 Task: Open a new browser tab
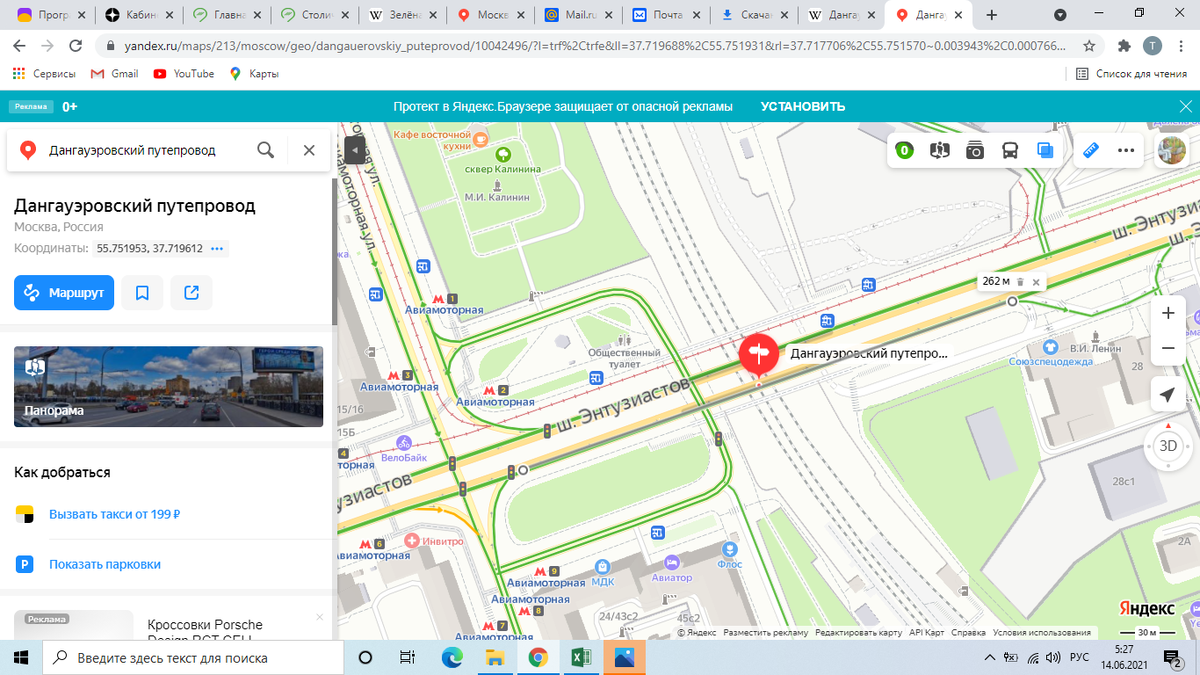(x=992, y=16)
